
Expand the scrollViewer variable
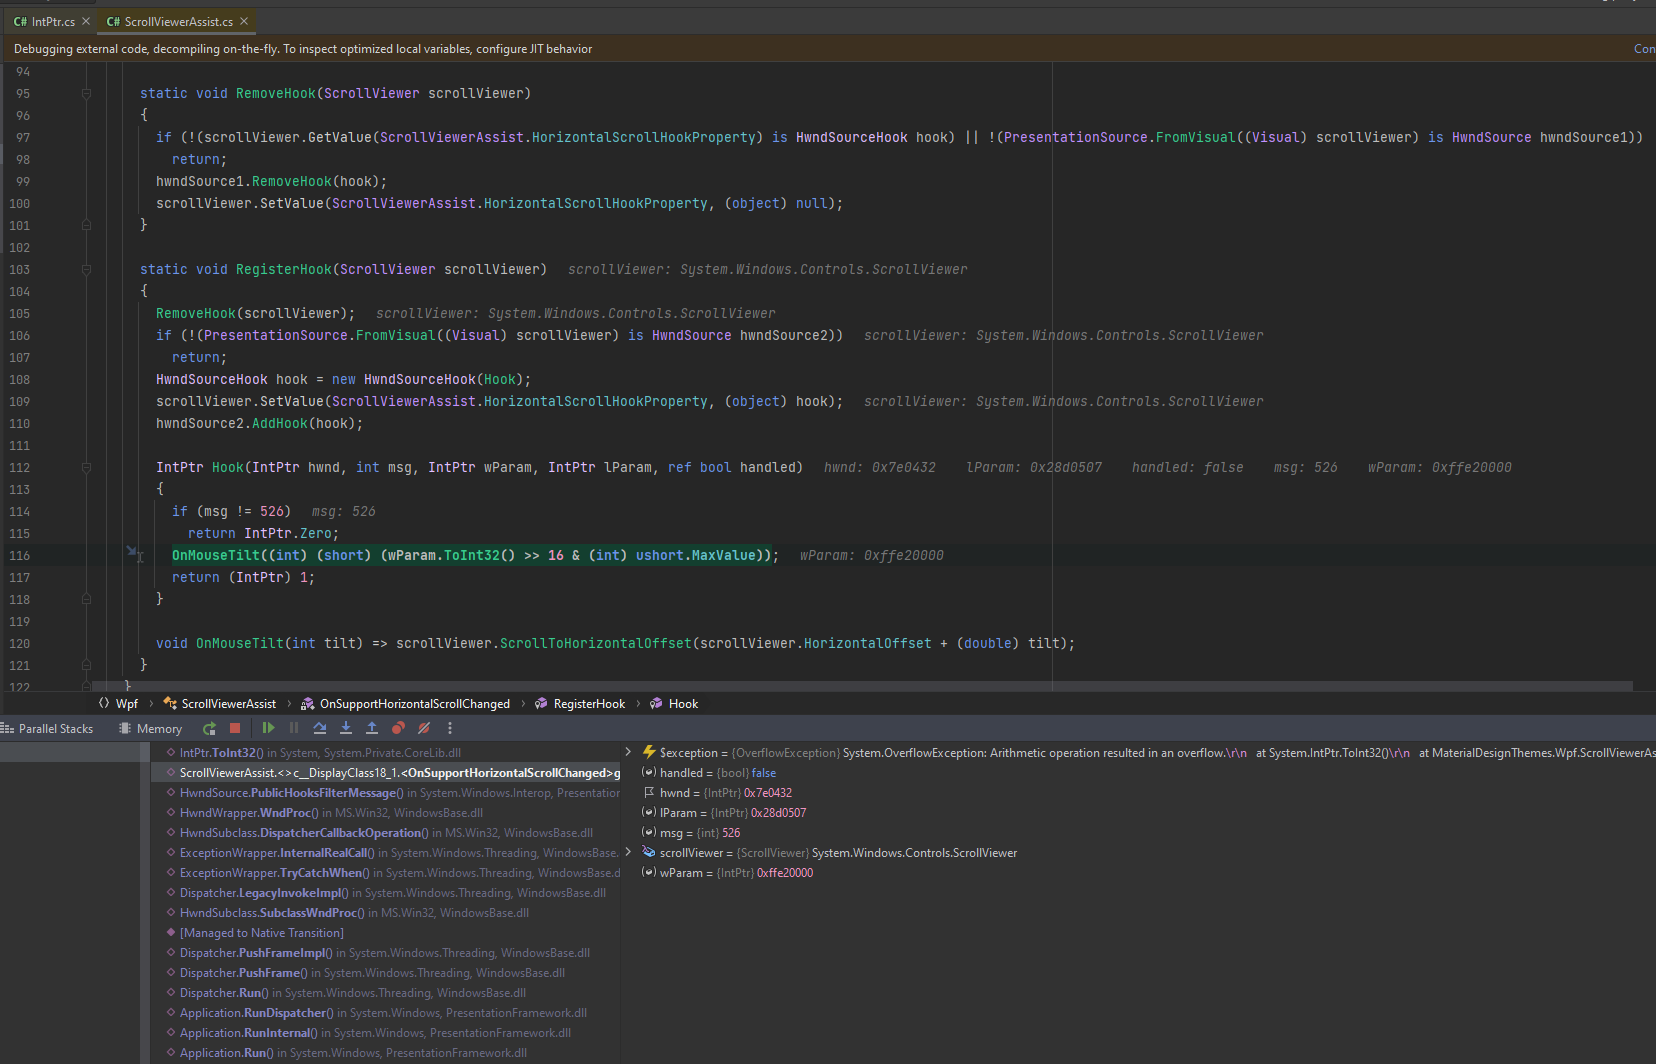(x=628, y=852)
